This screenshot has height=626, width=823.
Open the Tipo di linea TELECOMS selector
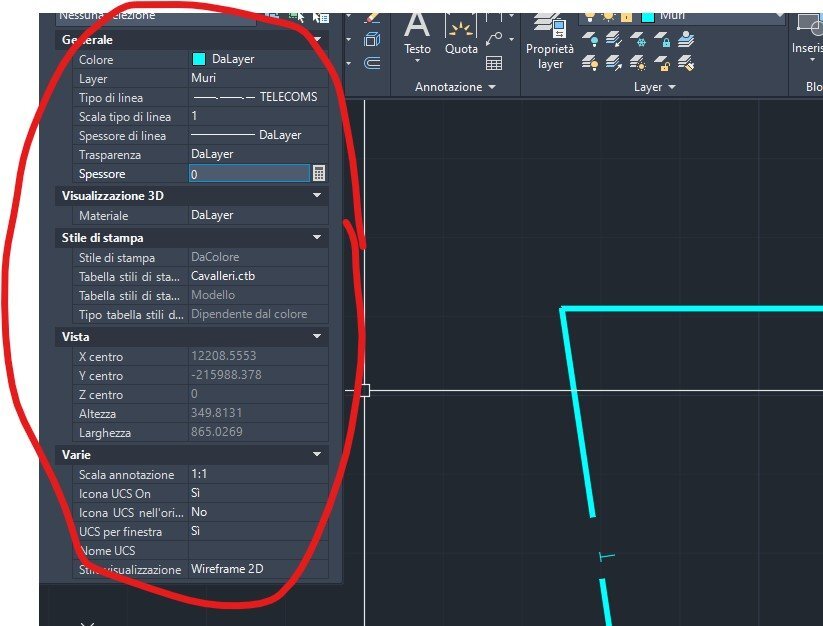click(258, 97)
